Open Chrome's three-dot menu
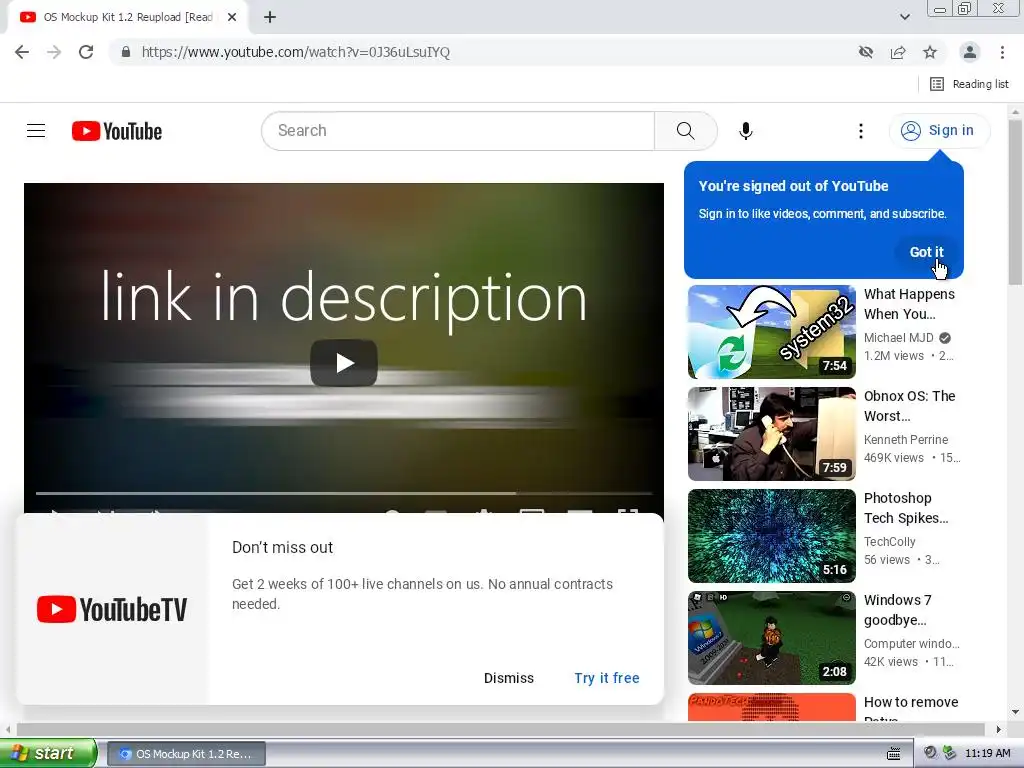This screenshot has width=1024, height=768. click(1002, 52)
